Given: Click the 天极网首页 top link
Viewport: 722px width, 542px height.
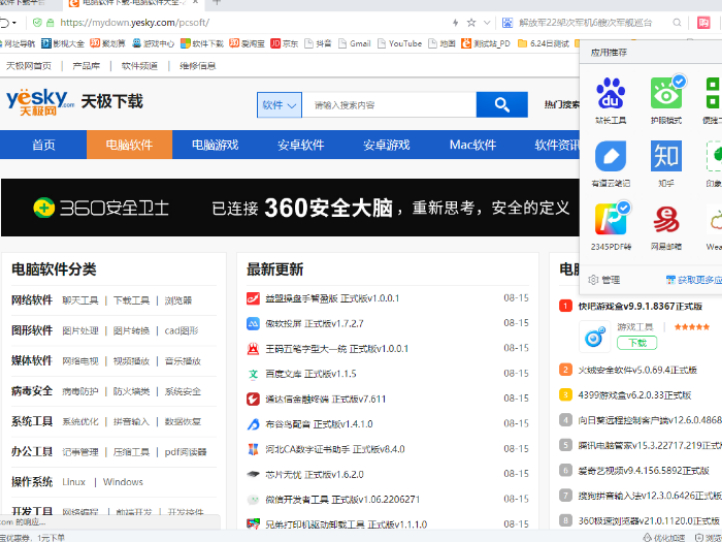Looking at the screenshot, I should coord(29,66).
